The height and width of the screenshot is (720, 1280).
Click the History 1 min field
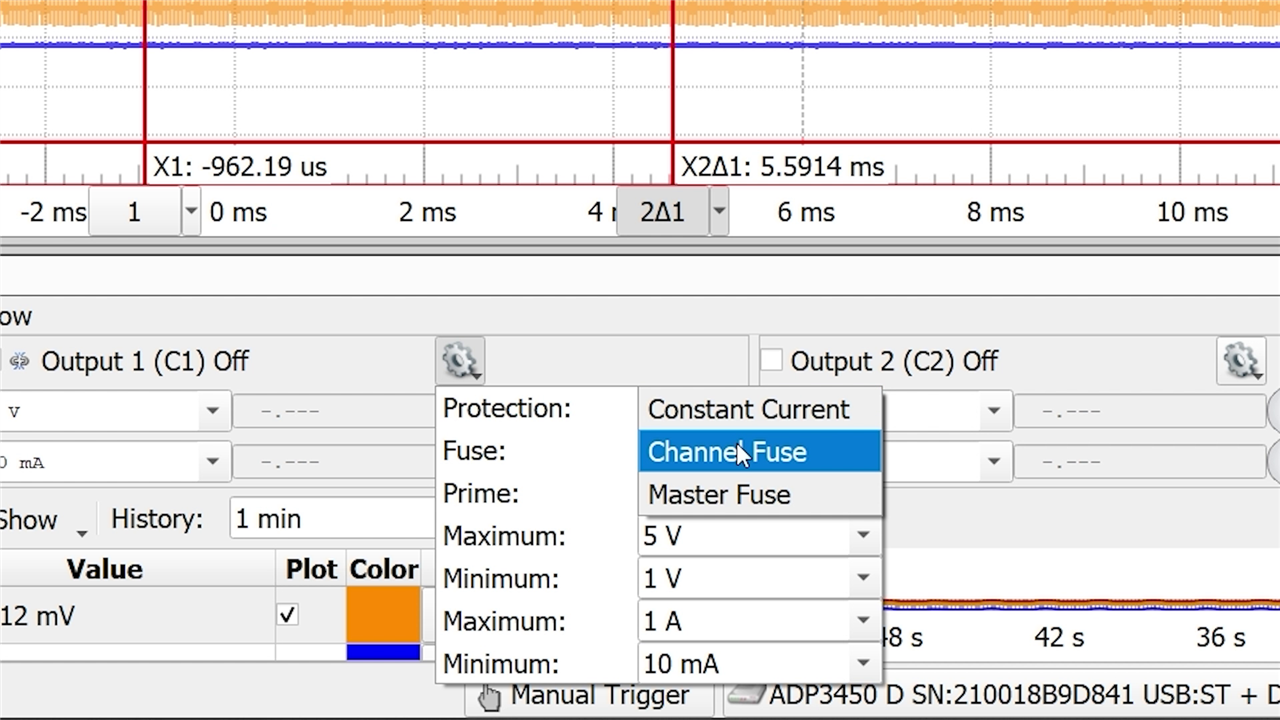point(333,519)
